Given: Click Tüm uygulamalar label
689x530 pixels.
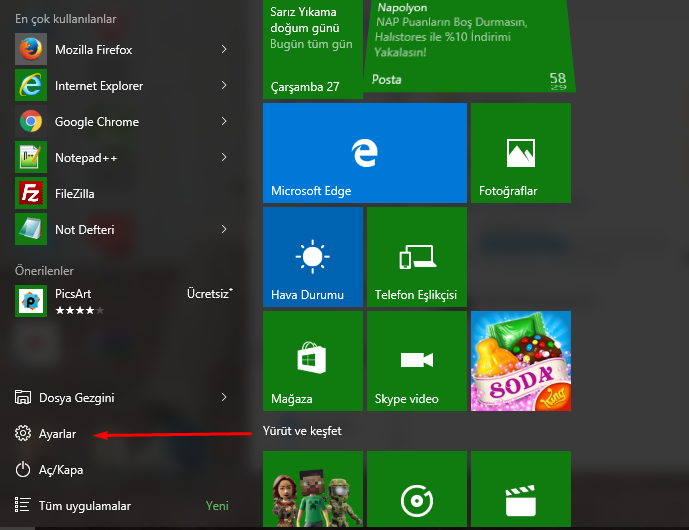Looking at the screenshot, I should (x=85, y=506).
